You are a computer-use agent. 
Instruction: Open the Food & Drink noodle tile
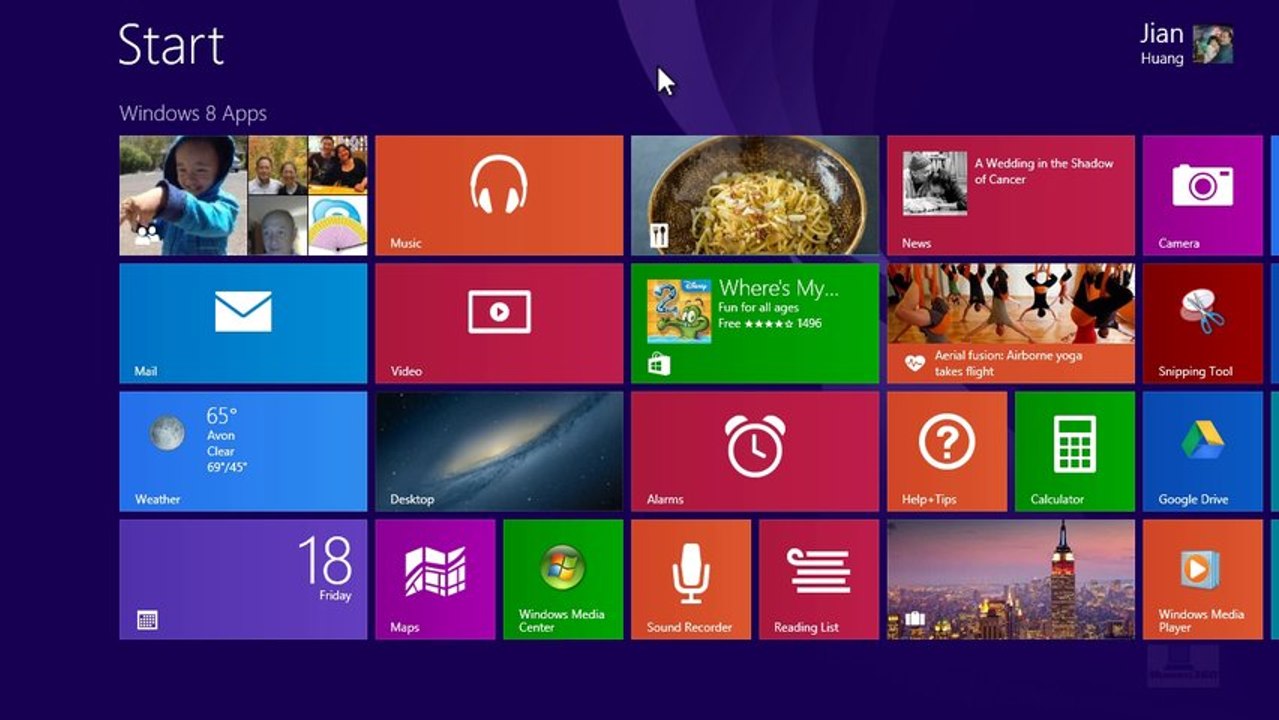tap(755, 195)
